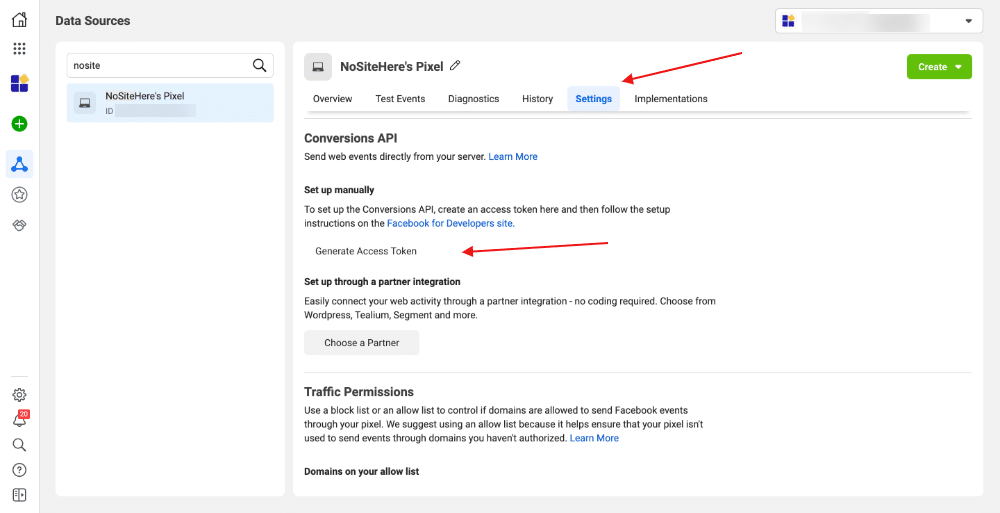Click the business account logo in selector
1000x513 pixels.
(788, 21)
